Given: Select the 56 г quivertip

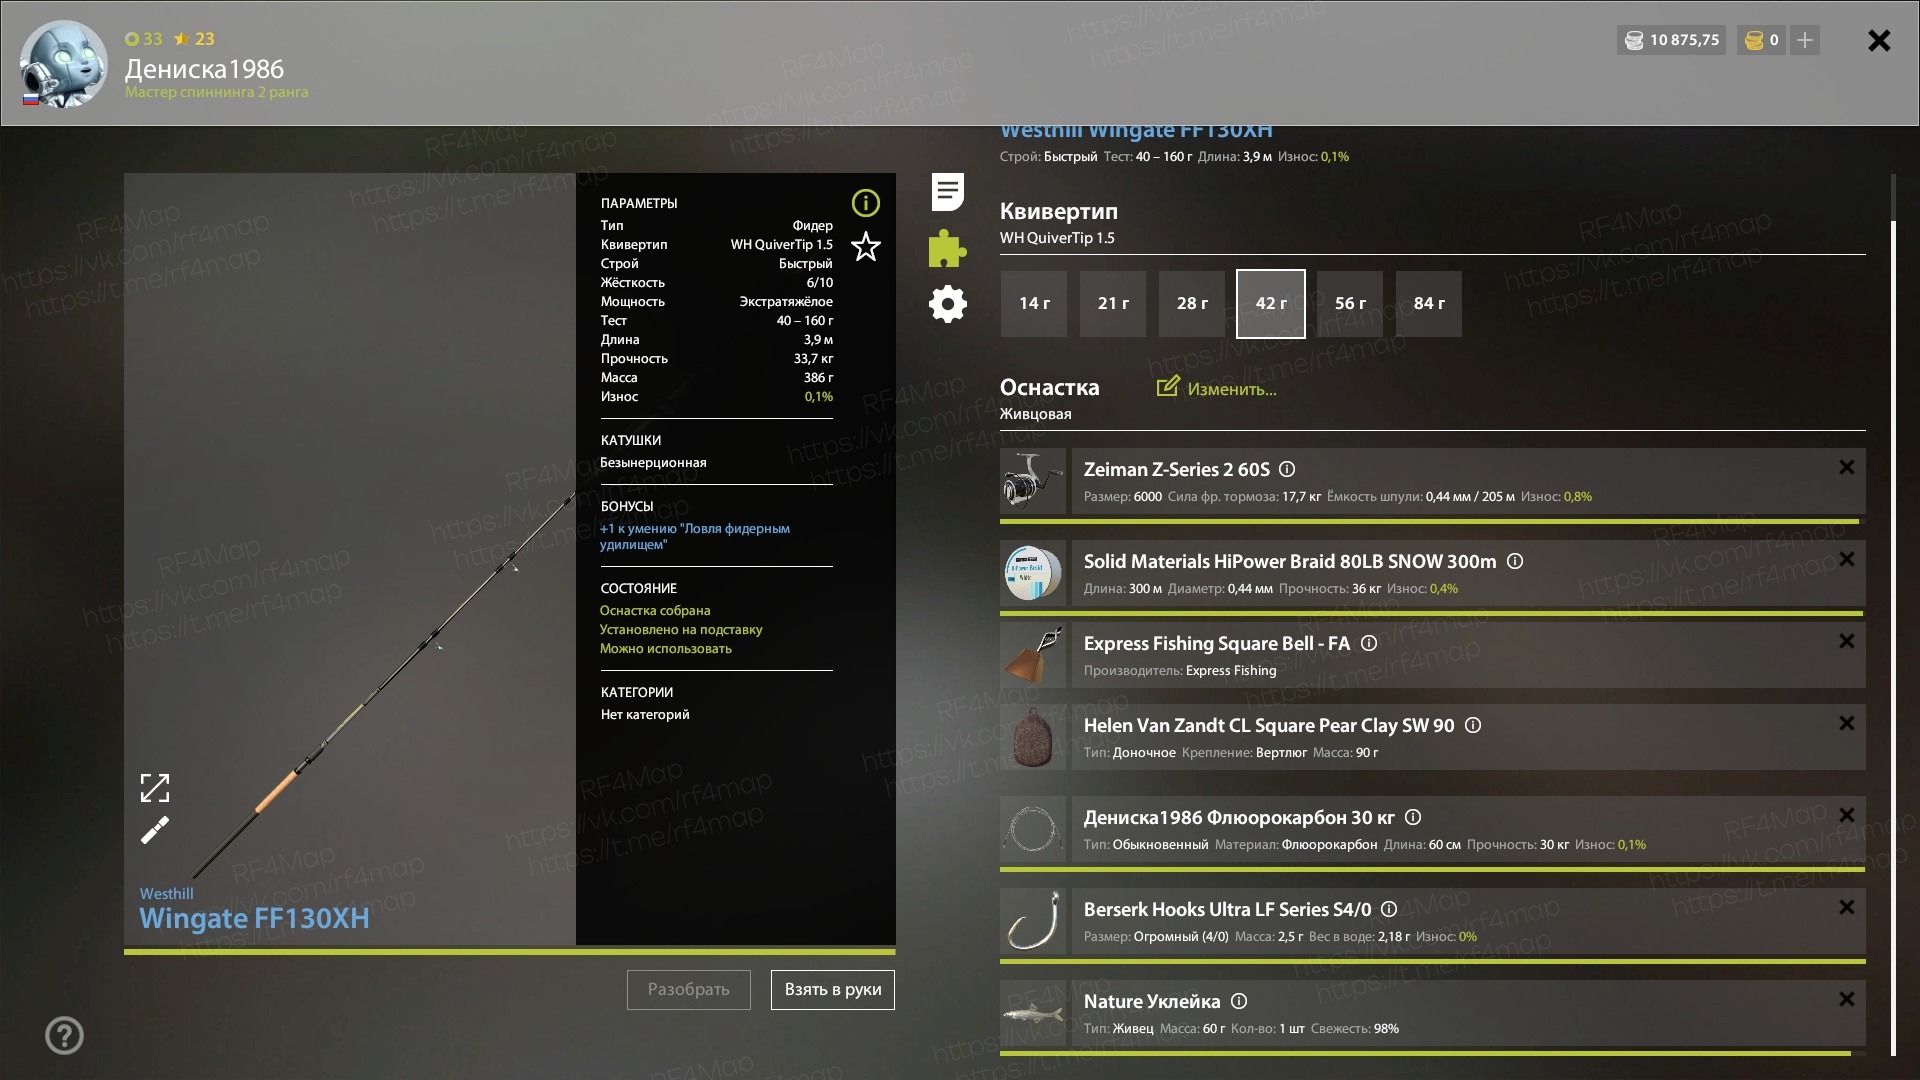Looking at the screenshot, I should [1350, 303].
